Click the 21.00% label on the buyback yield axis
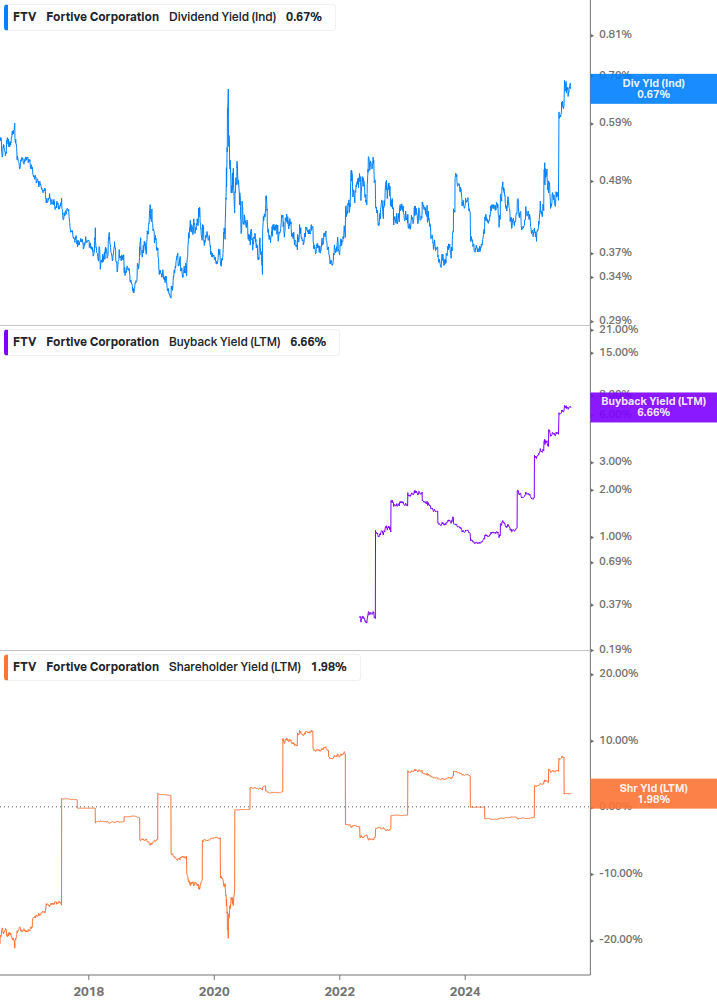Viewport: 717px width, 1005px height. [x=617, y=329]
